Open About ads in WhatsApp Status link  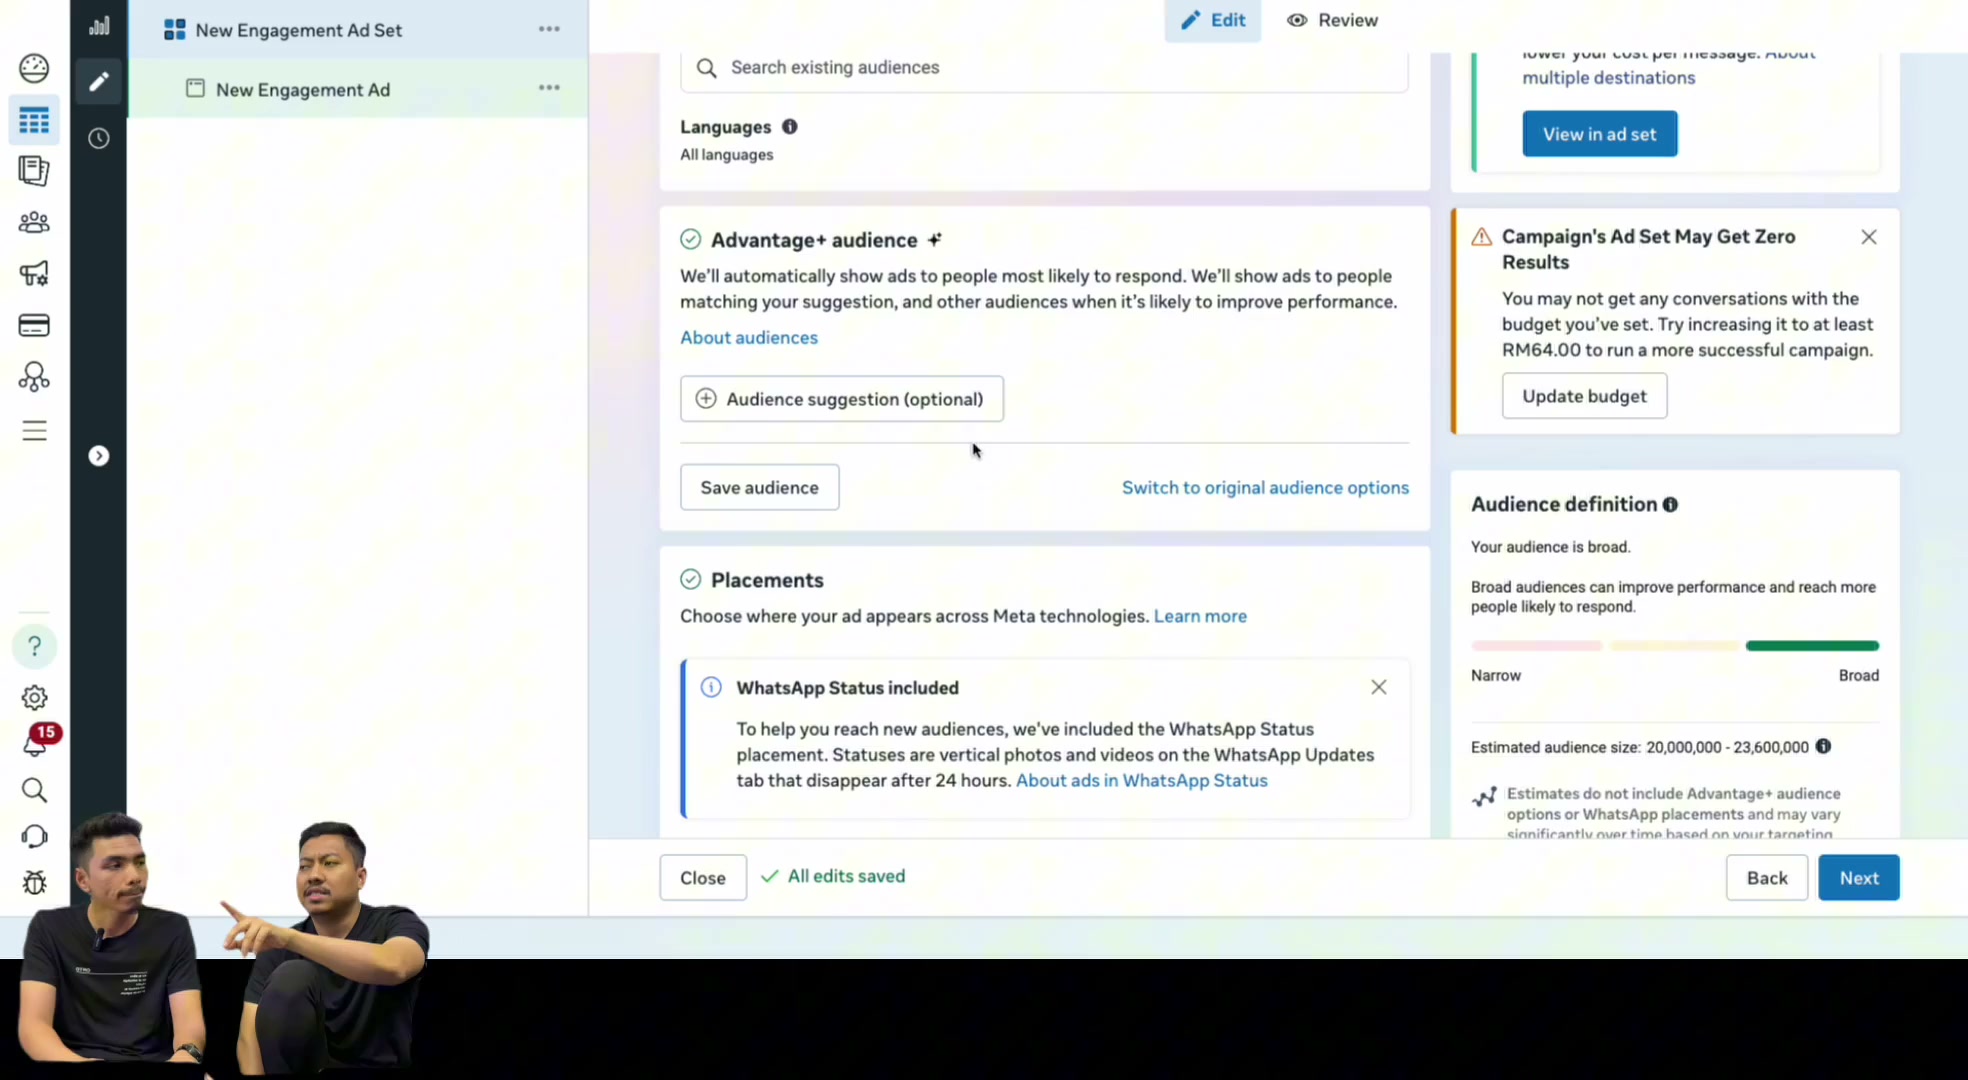(1142, 781)
